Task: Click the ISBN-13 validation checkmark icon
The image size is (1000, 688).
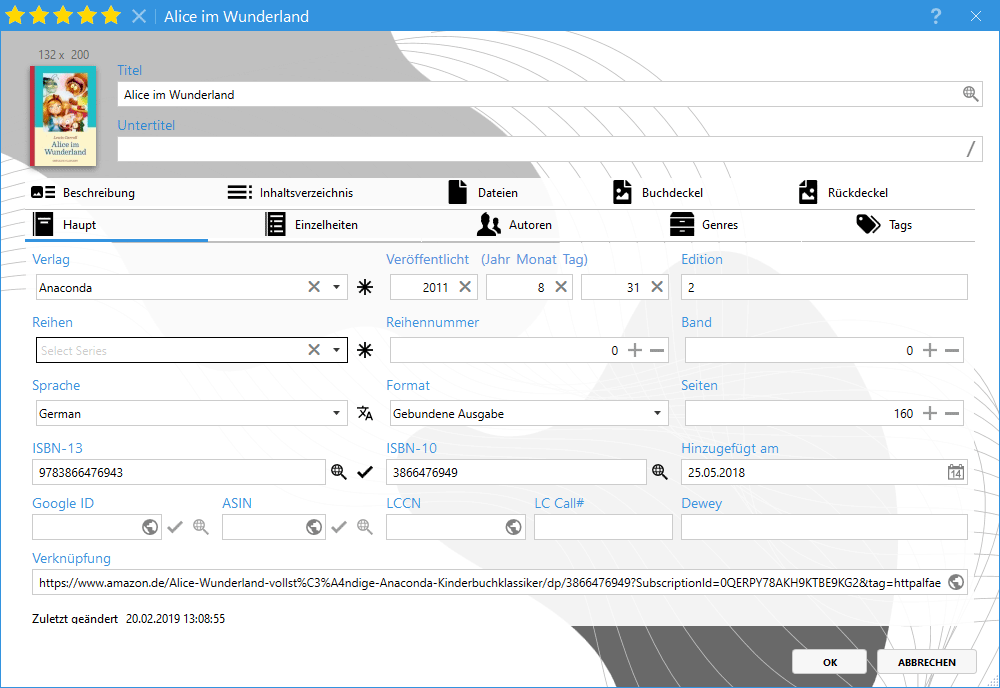Action: pyautogui.click(x=365, y=472)
